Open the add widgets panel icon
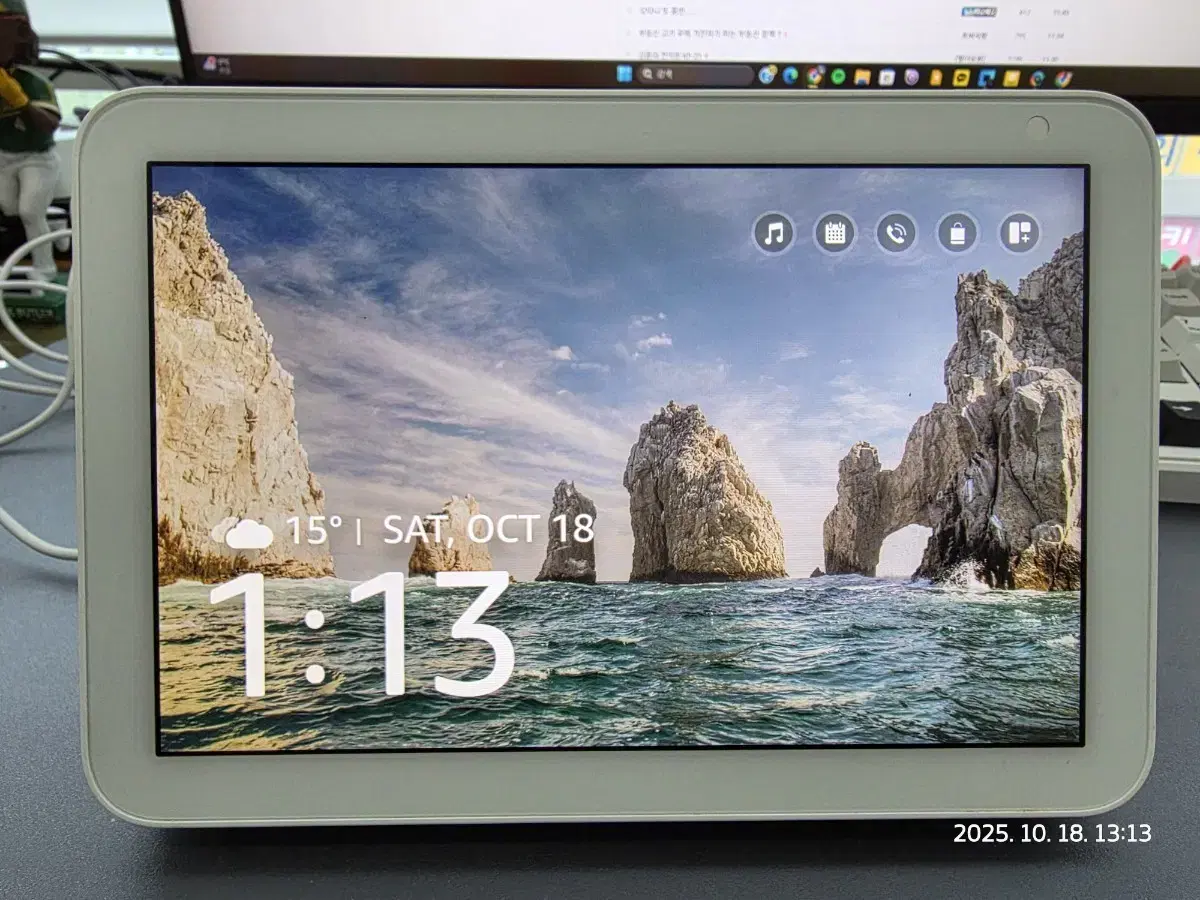The image size is (1200, 900). pos(1019,234)
